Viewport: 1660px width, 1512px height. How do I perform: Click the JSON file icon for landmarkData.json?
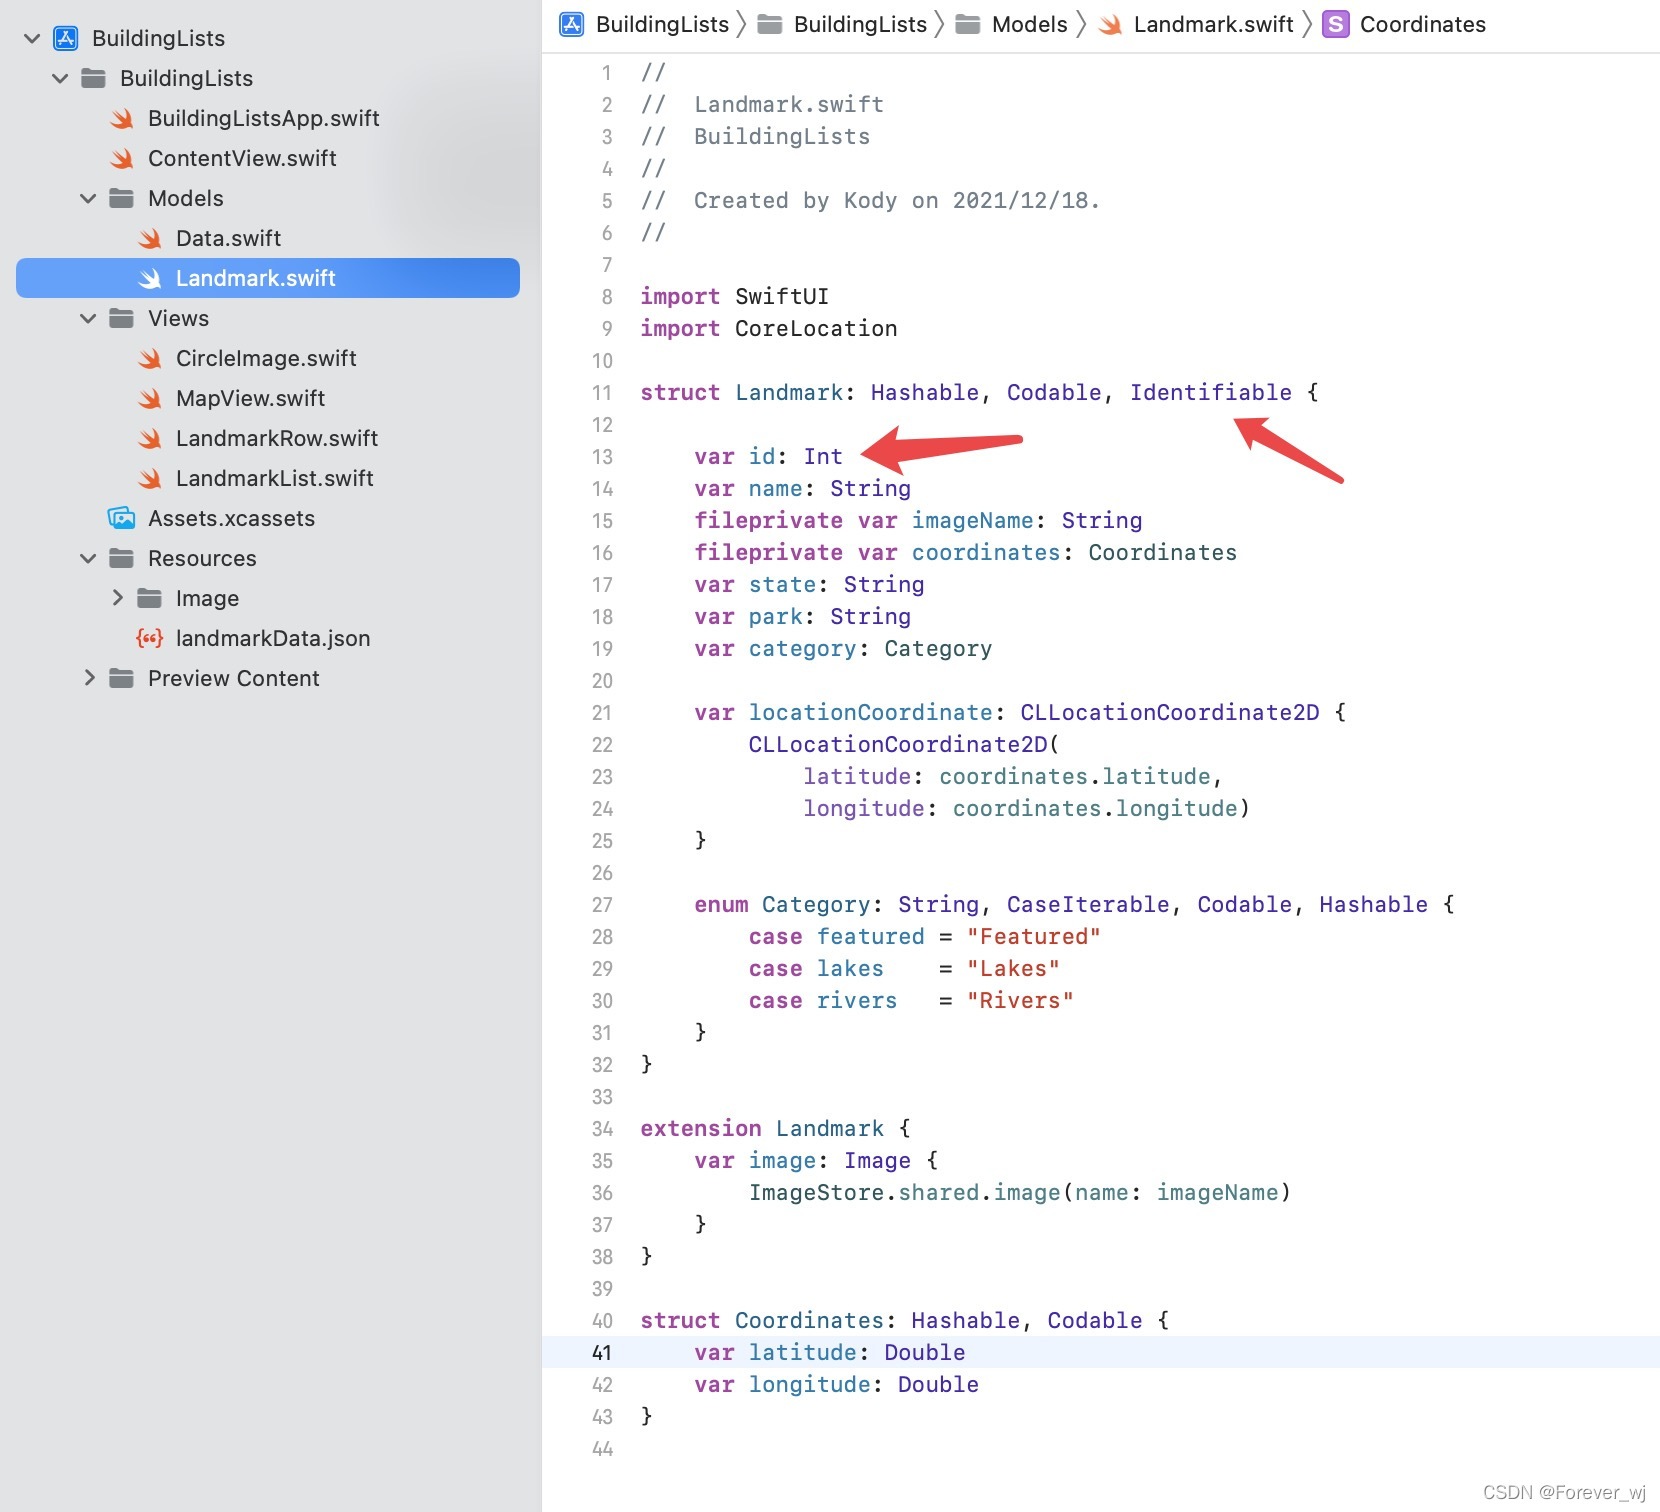click(x=149, y=638)
